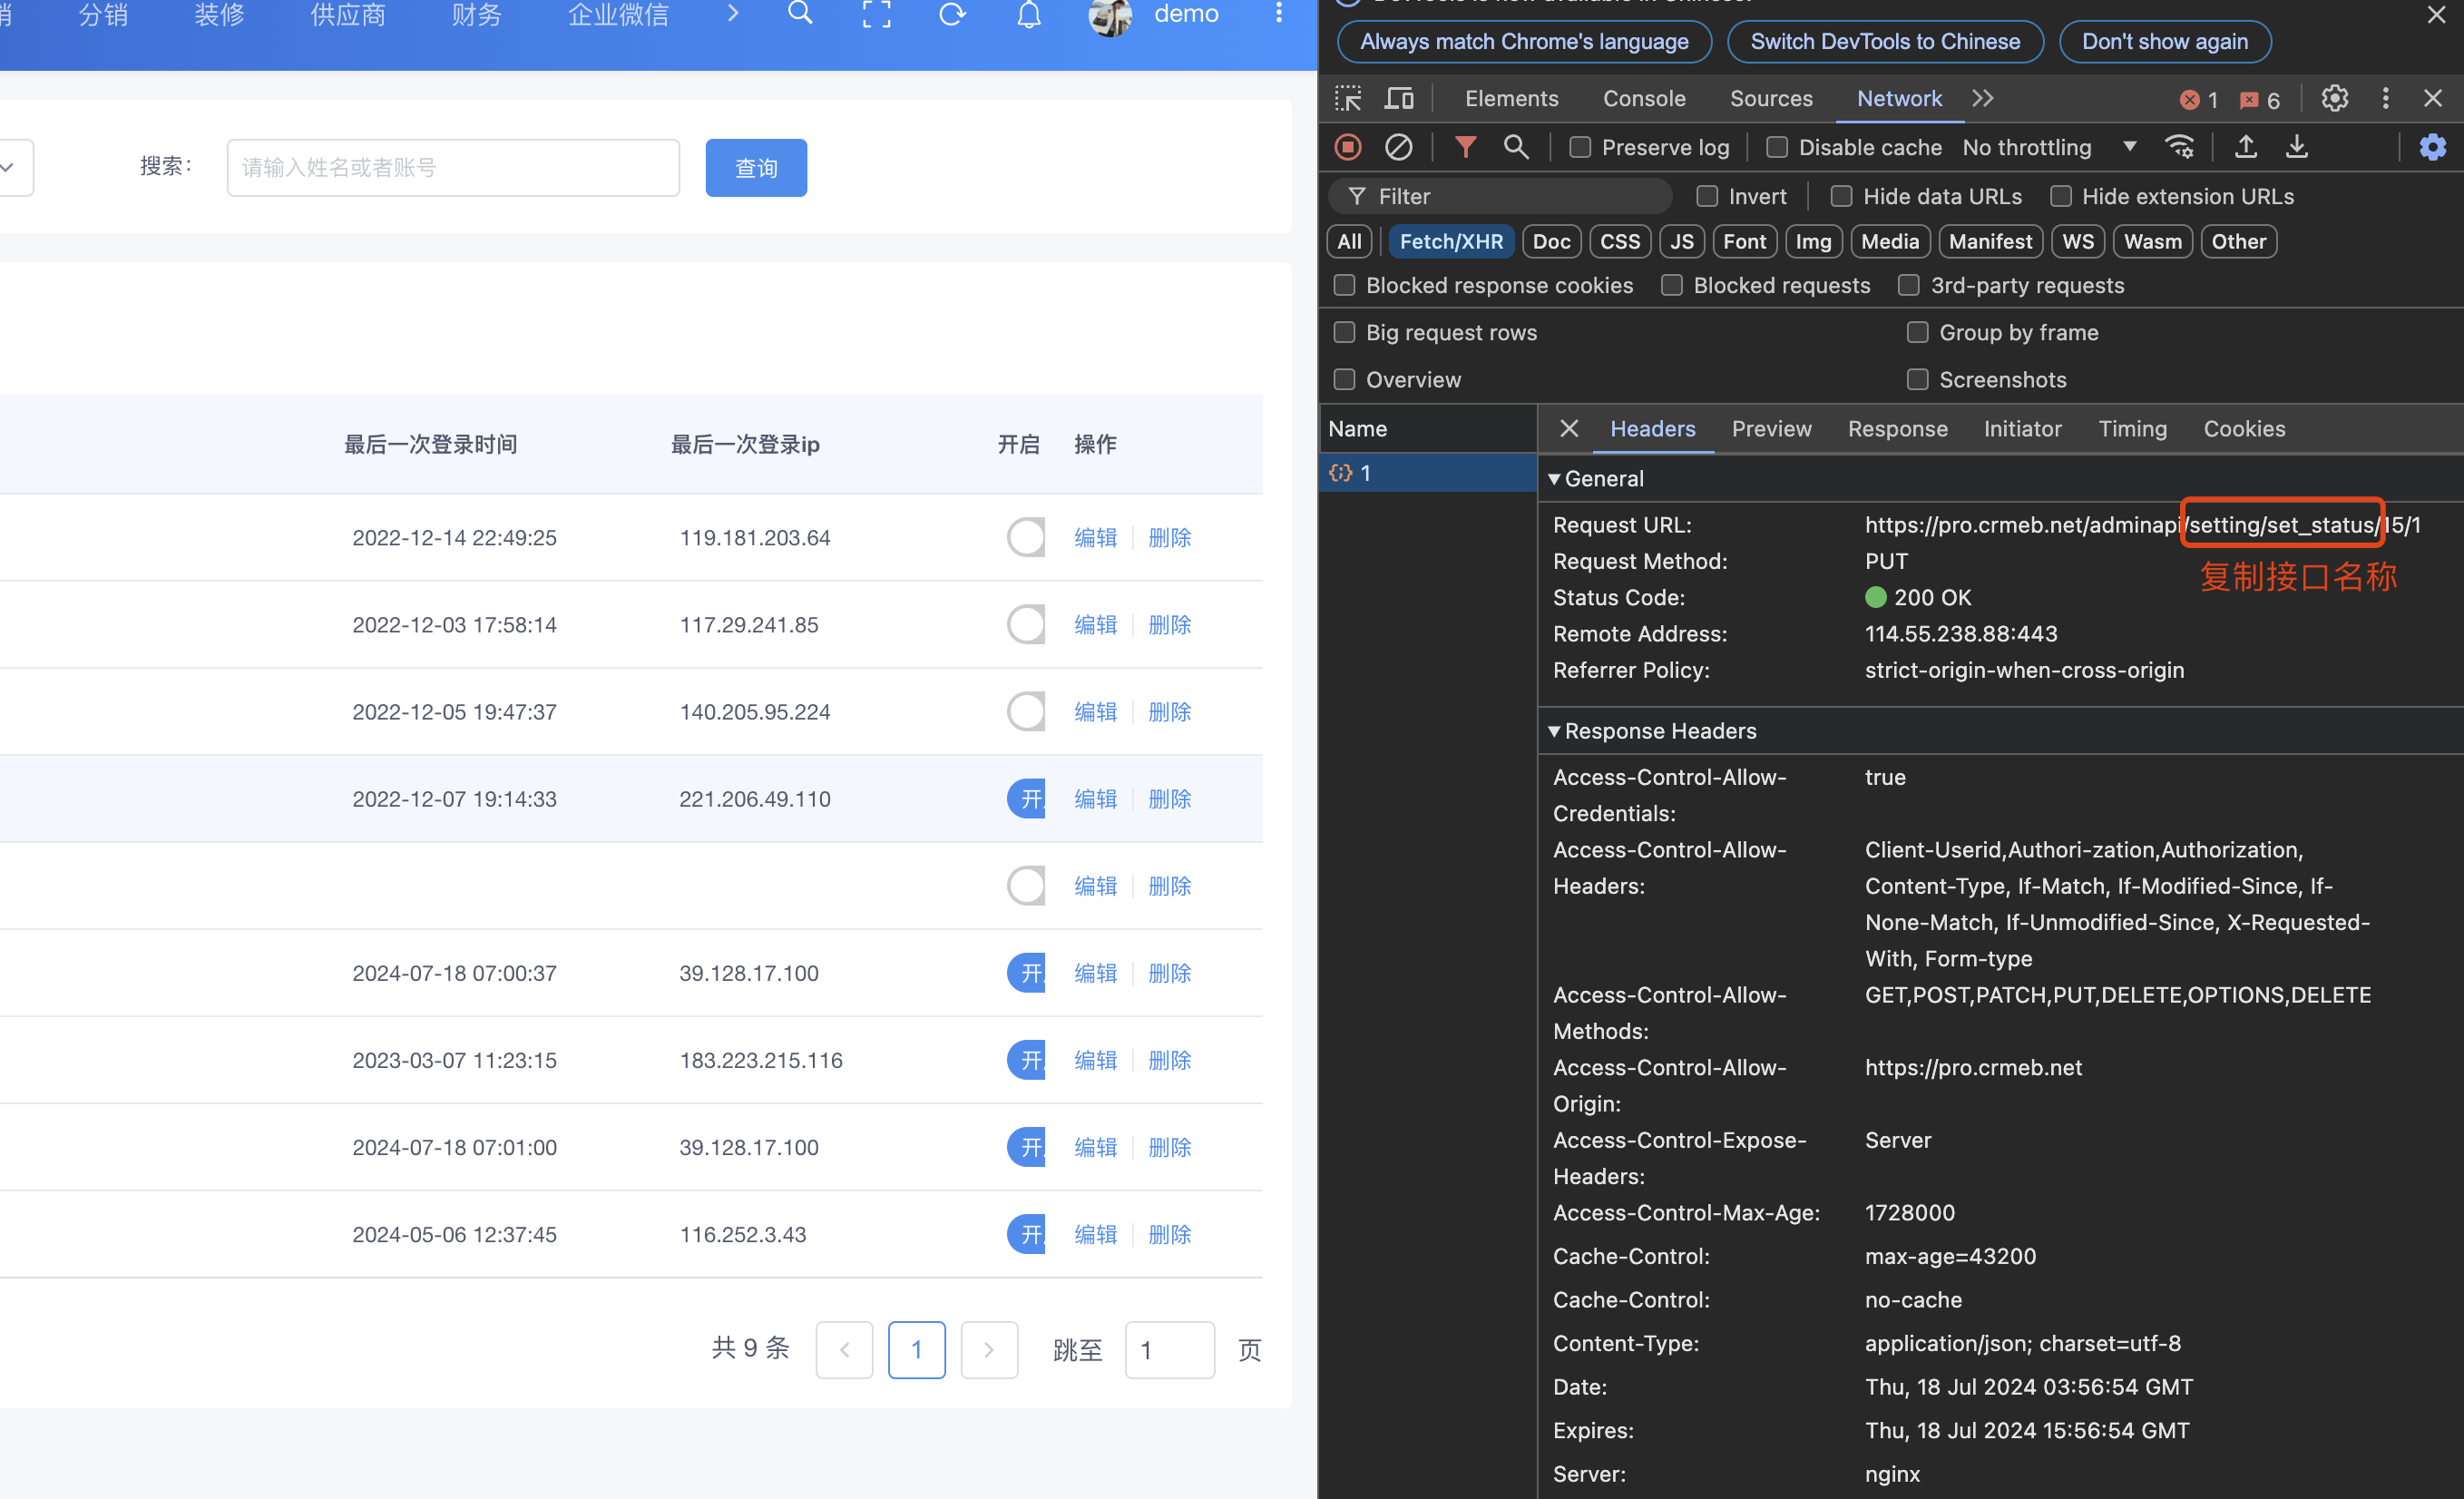Close the request details panel
Image resolution: width=2464 pixels, height=1499 pixels.
pos(1569,429)
